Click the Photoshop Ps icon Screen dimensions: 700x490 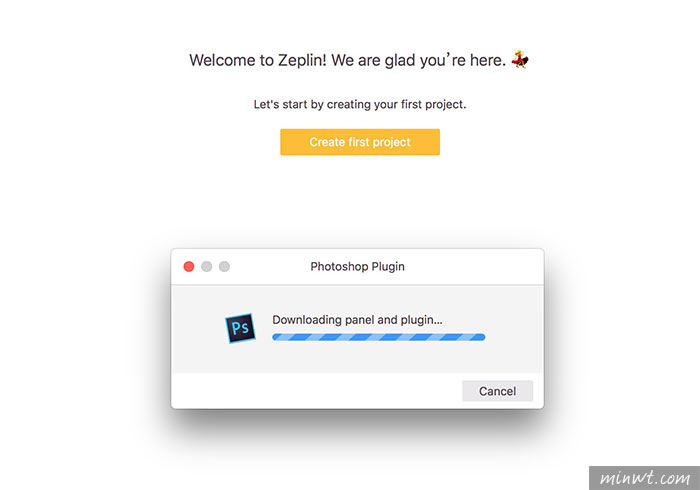point(240,328)
